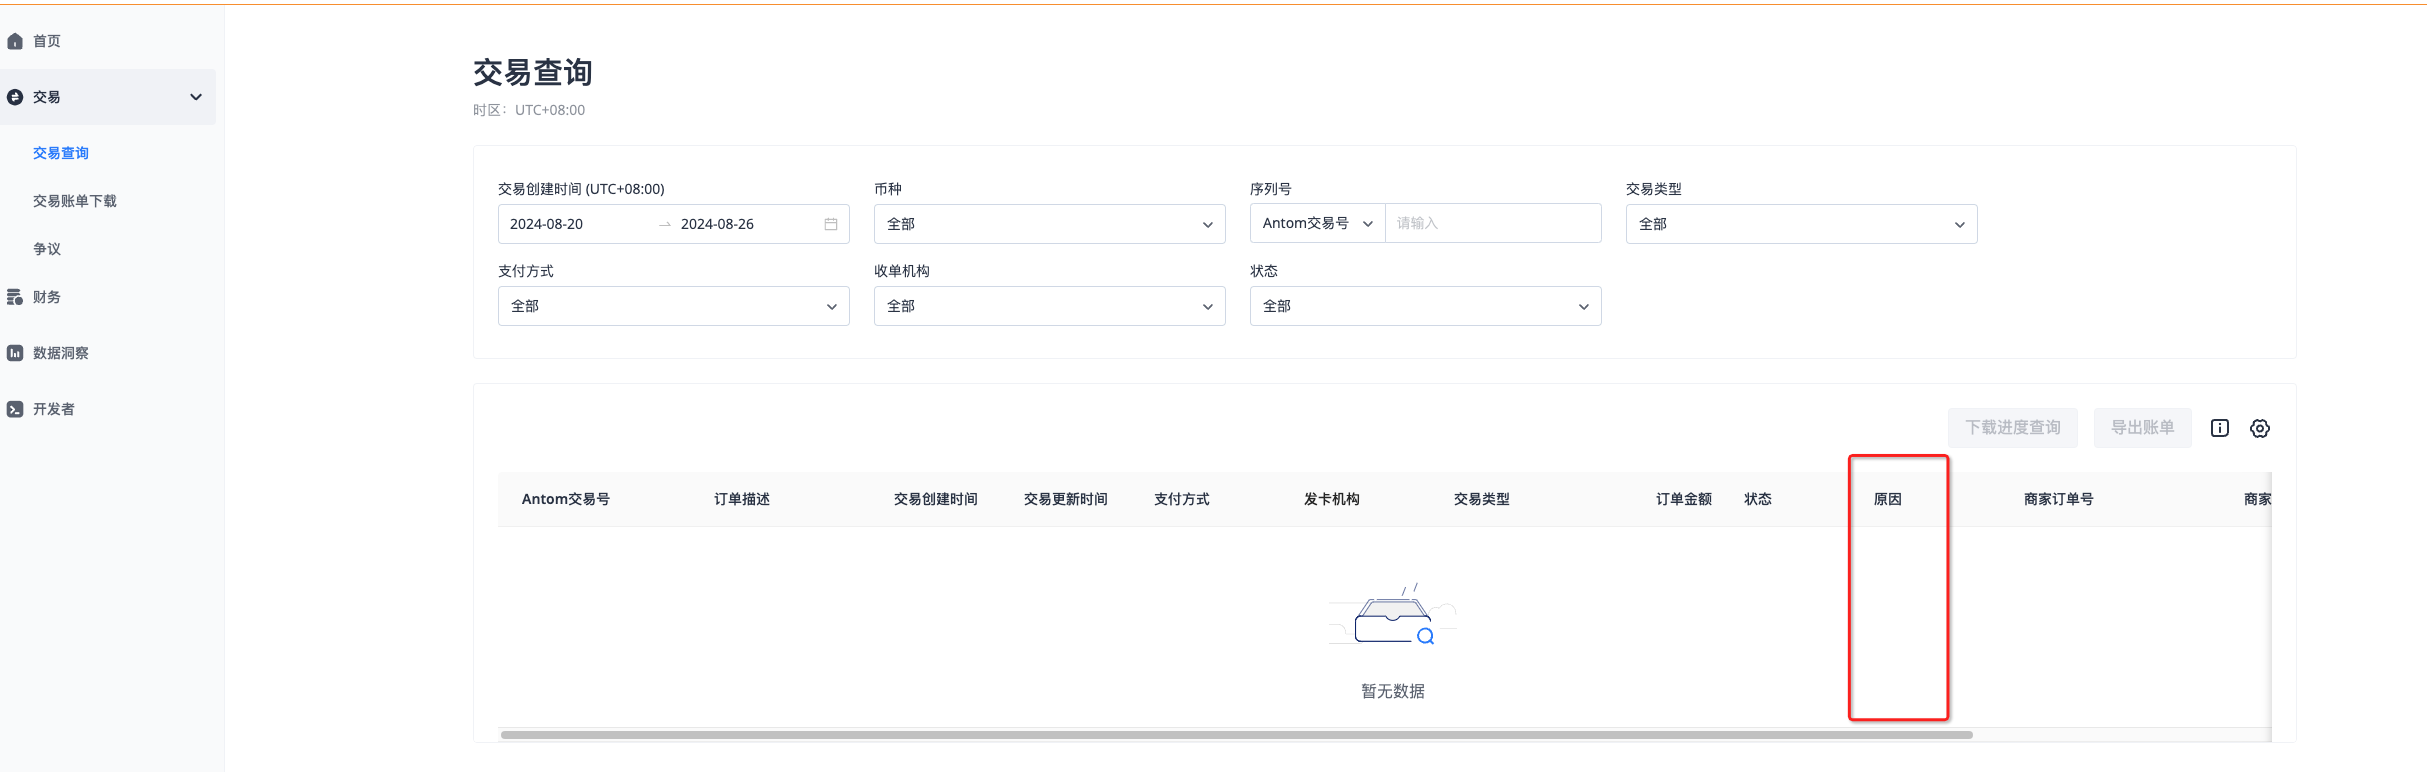Click the home icon in sidebar
The width and height of the screenshot is (2427, 772).
[x=15, y=41]
